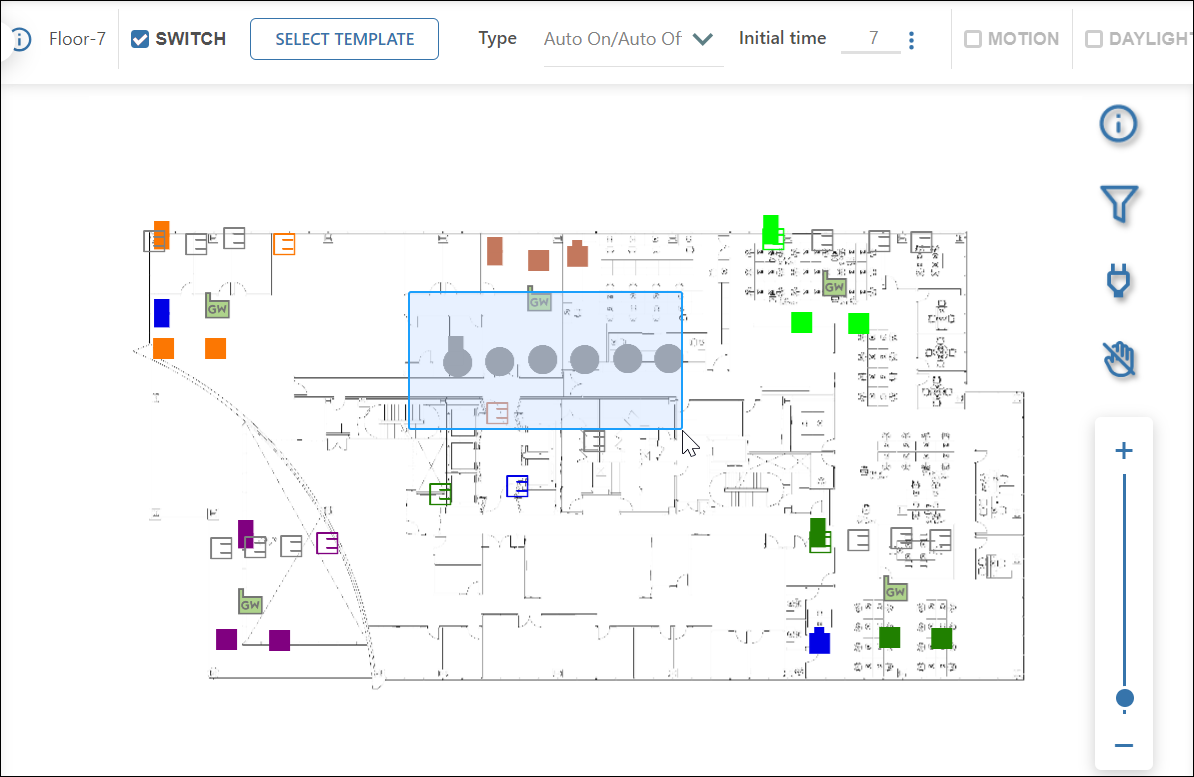Open the three-dot menu beside Initial time
1194x777 pixels.
click(x=911, y=40)
